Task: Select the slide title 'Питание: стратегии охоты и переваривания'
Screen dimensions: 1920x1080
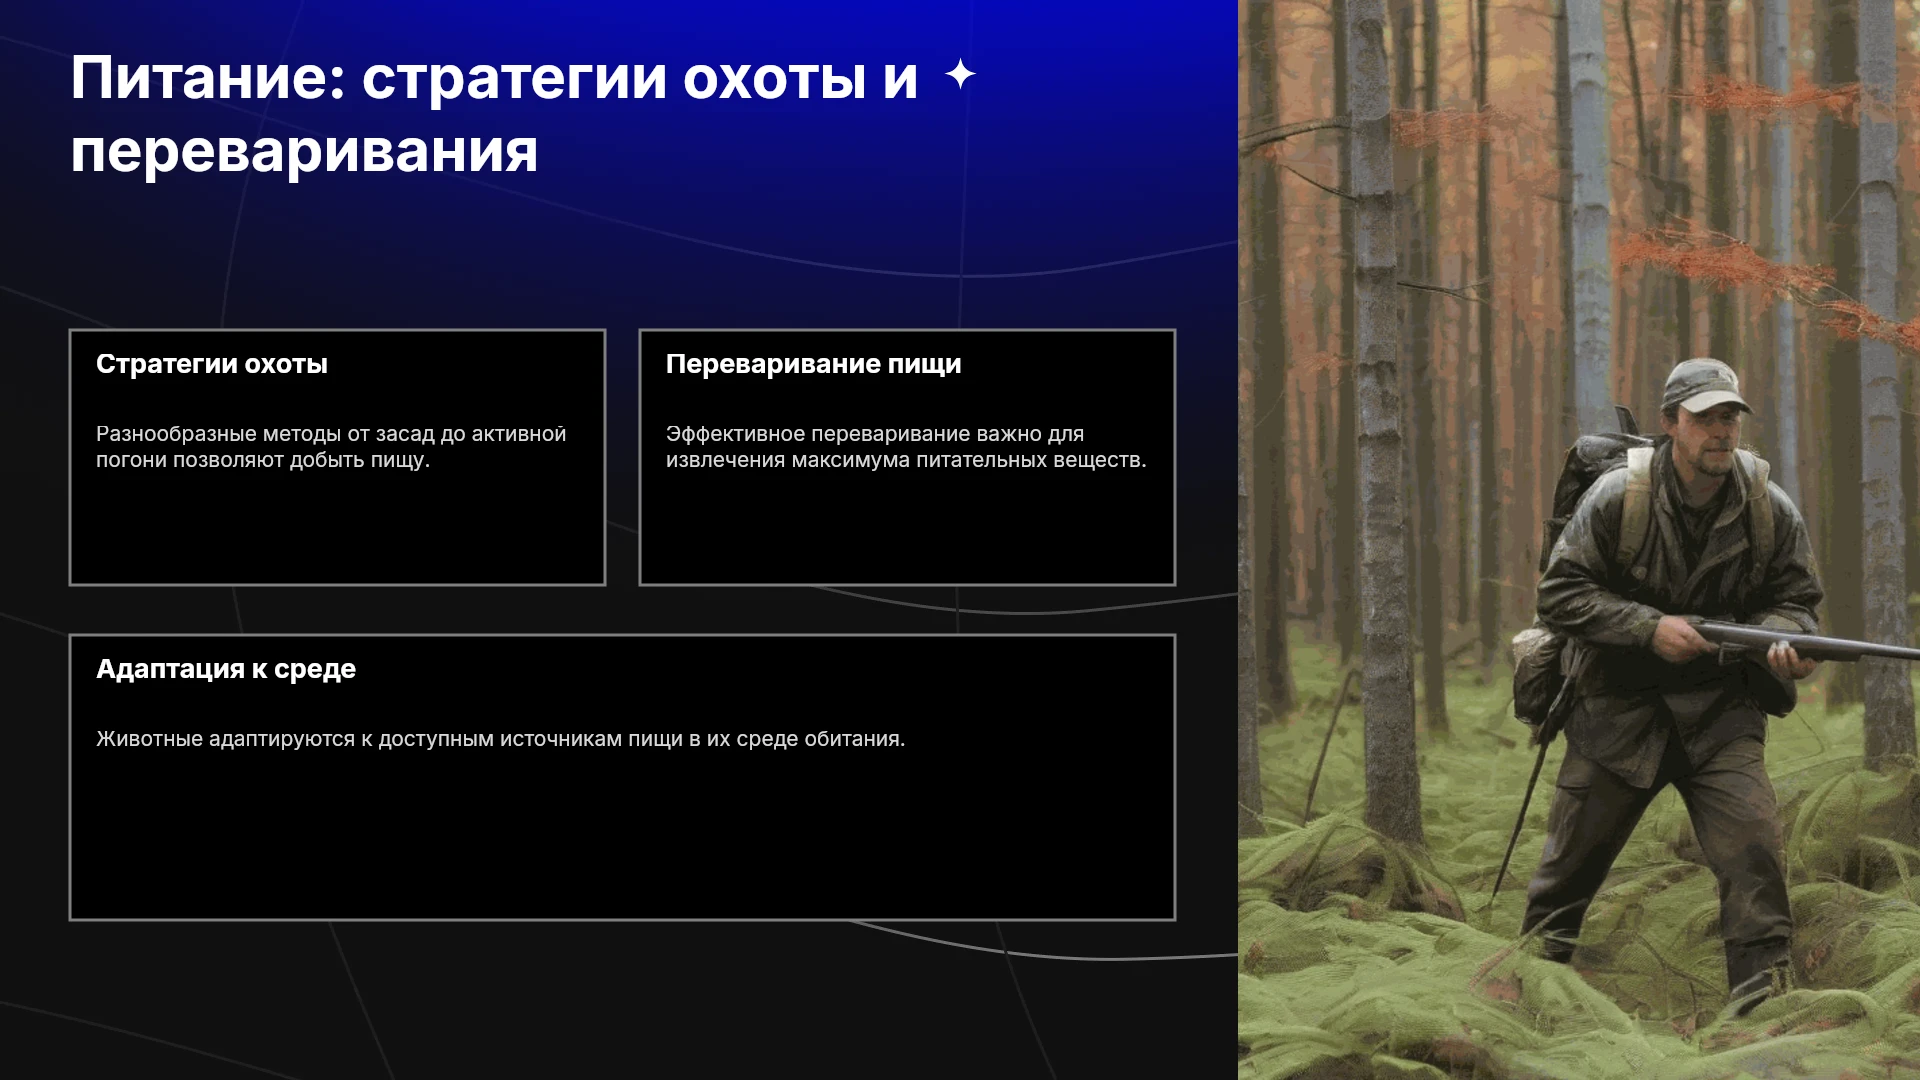Action: (494, 114)
